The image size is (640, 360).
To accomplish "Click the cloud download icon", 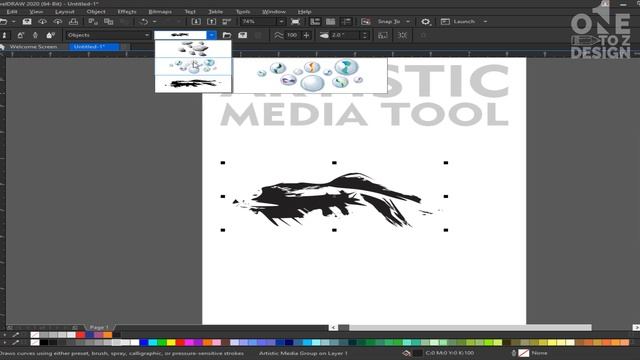I will tap(42, 21).
